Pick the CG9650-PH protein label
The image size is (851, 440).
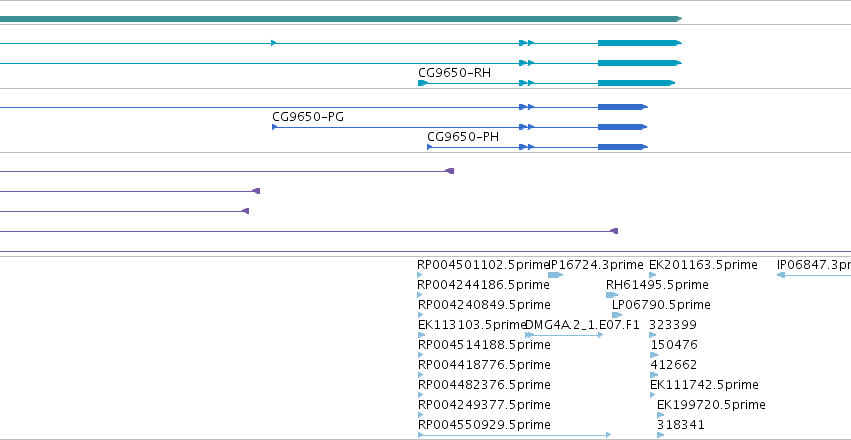[x=463, y=137]
